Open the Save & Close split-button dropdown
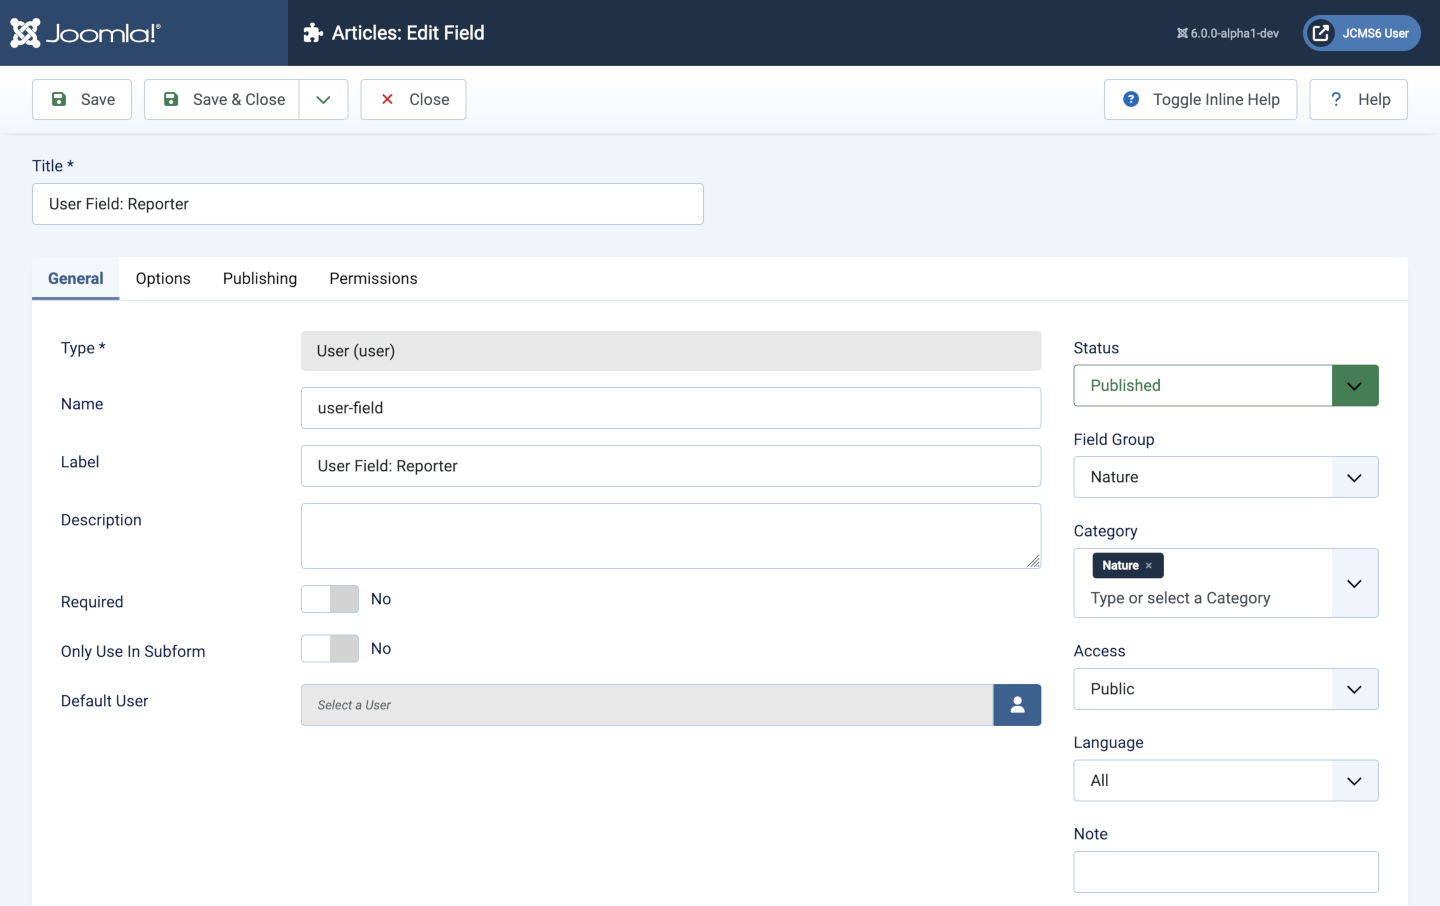1440x906 pixels. tap(323, 99)
